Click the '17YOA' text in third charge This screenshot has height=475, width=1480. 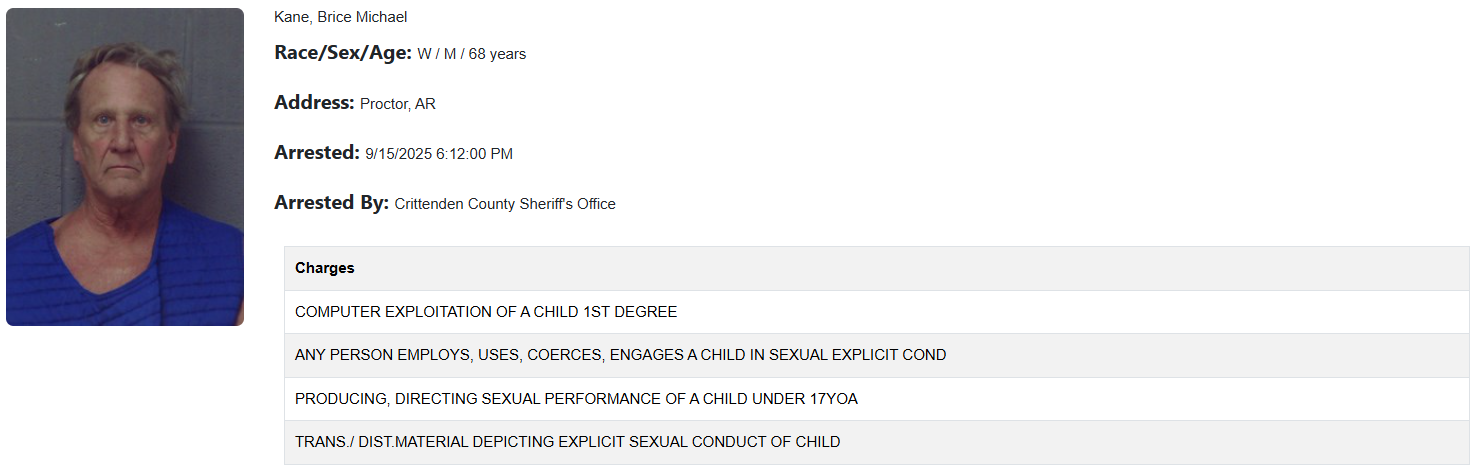coord(833,399)
